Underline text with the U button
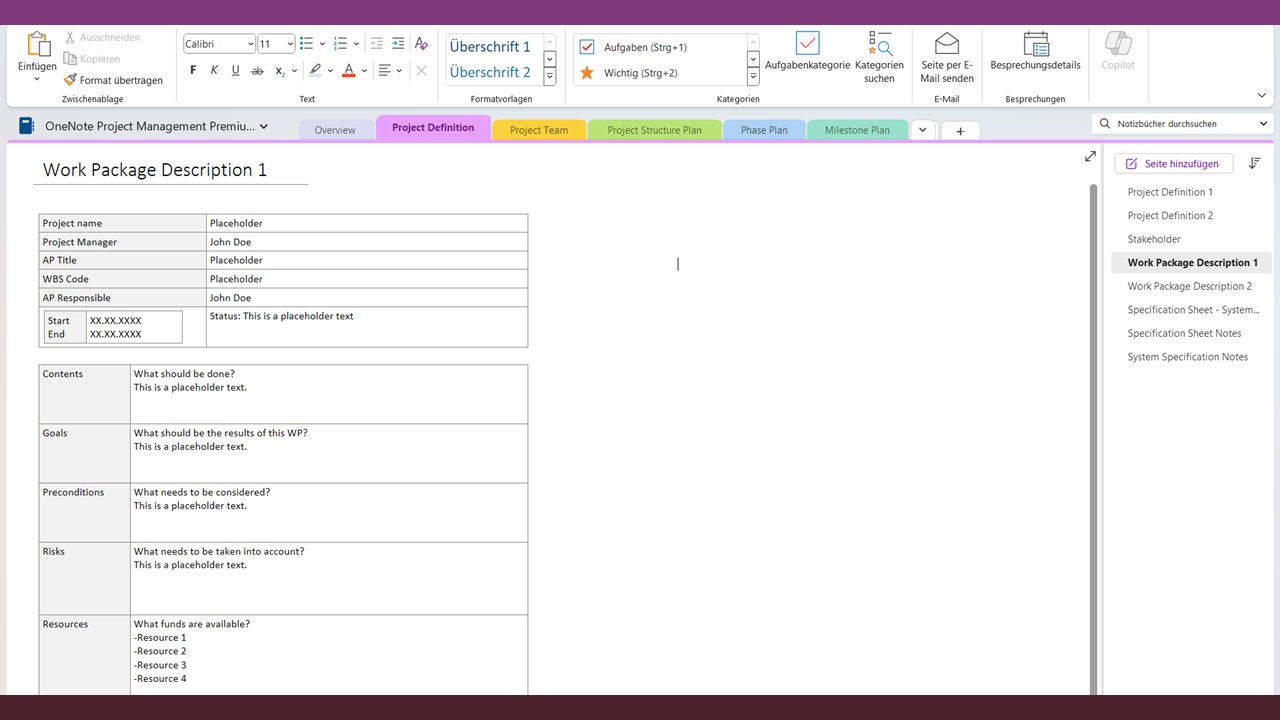 (235, 70)
